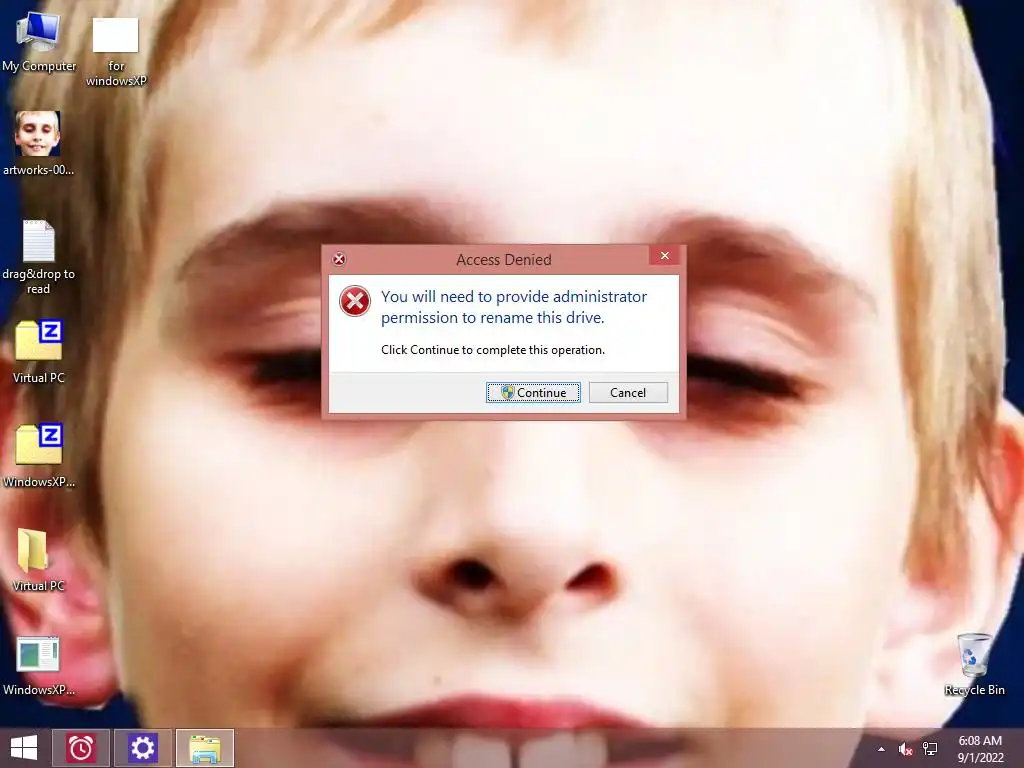The image size is (1024, 768).
Task: Open the File Explorer taskbar button
Action: click(x=204, y=748)
